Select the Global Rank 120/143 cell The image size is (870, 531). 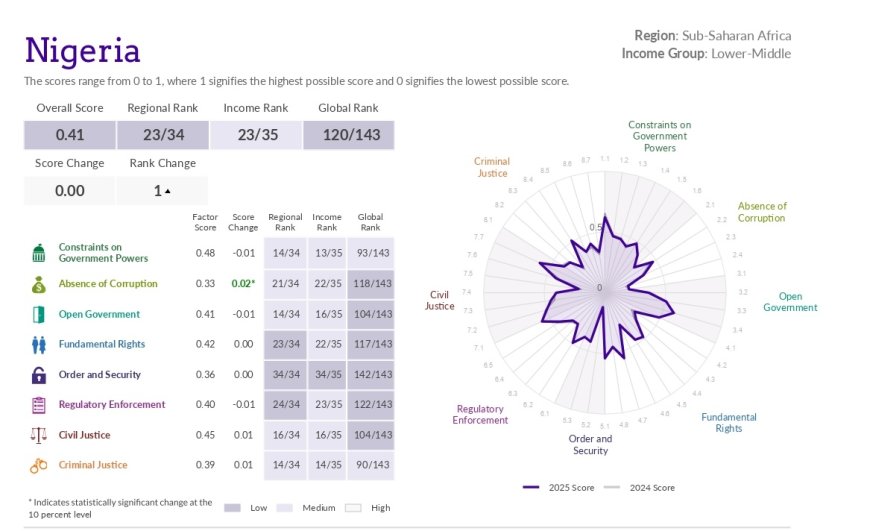pos(348,135)
